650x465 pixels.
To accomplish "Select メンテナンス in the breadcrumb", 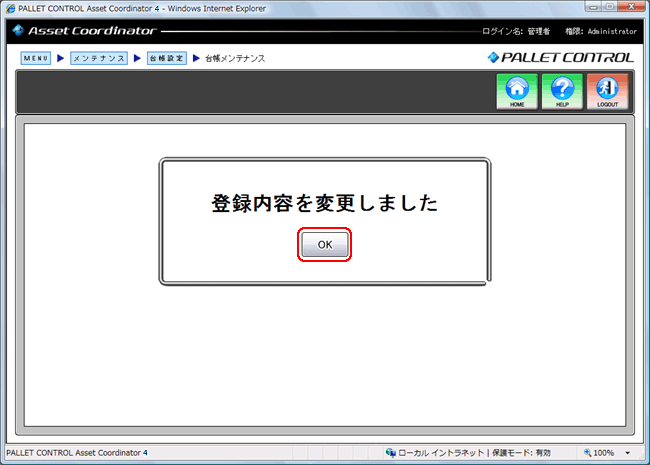I will (x=98, y=59).
